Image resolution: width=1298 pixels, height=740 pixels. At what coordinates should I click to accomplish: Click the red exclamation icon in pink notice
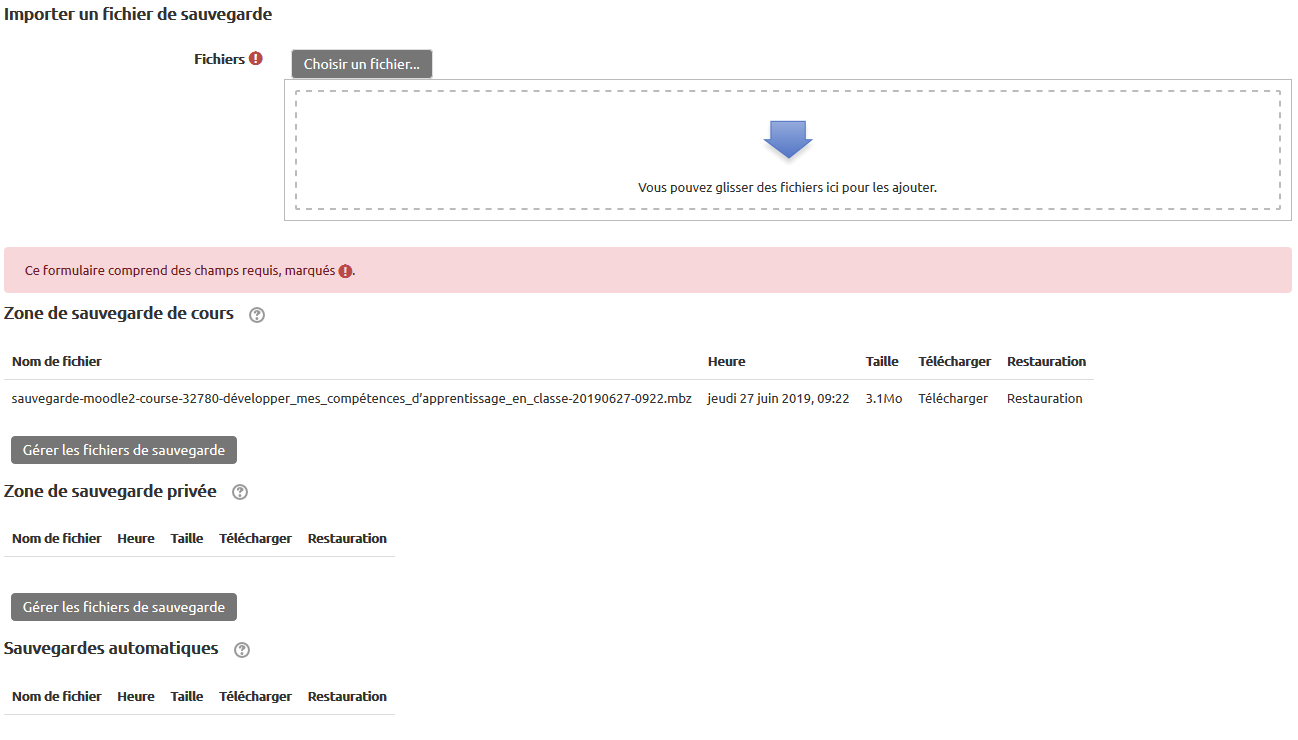point(345,271)
